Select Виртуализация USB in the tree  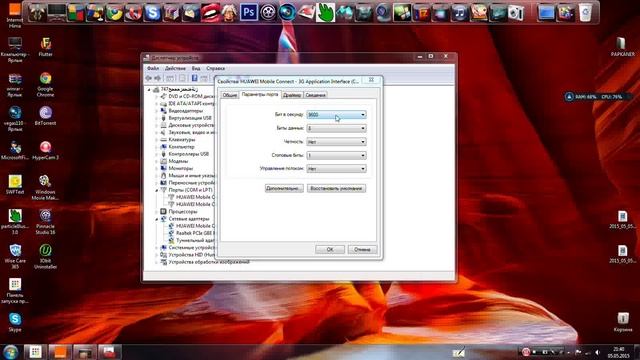coord(190,118)
